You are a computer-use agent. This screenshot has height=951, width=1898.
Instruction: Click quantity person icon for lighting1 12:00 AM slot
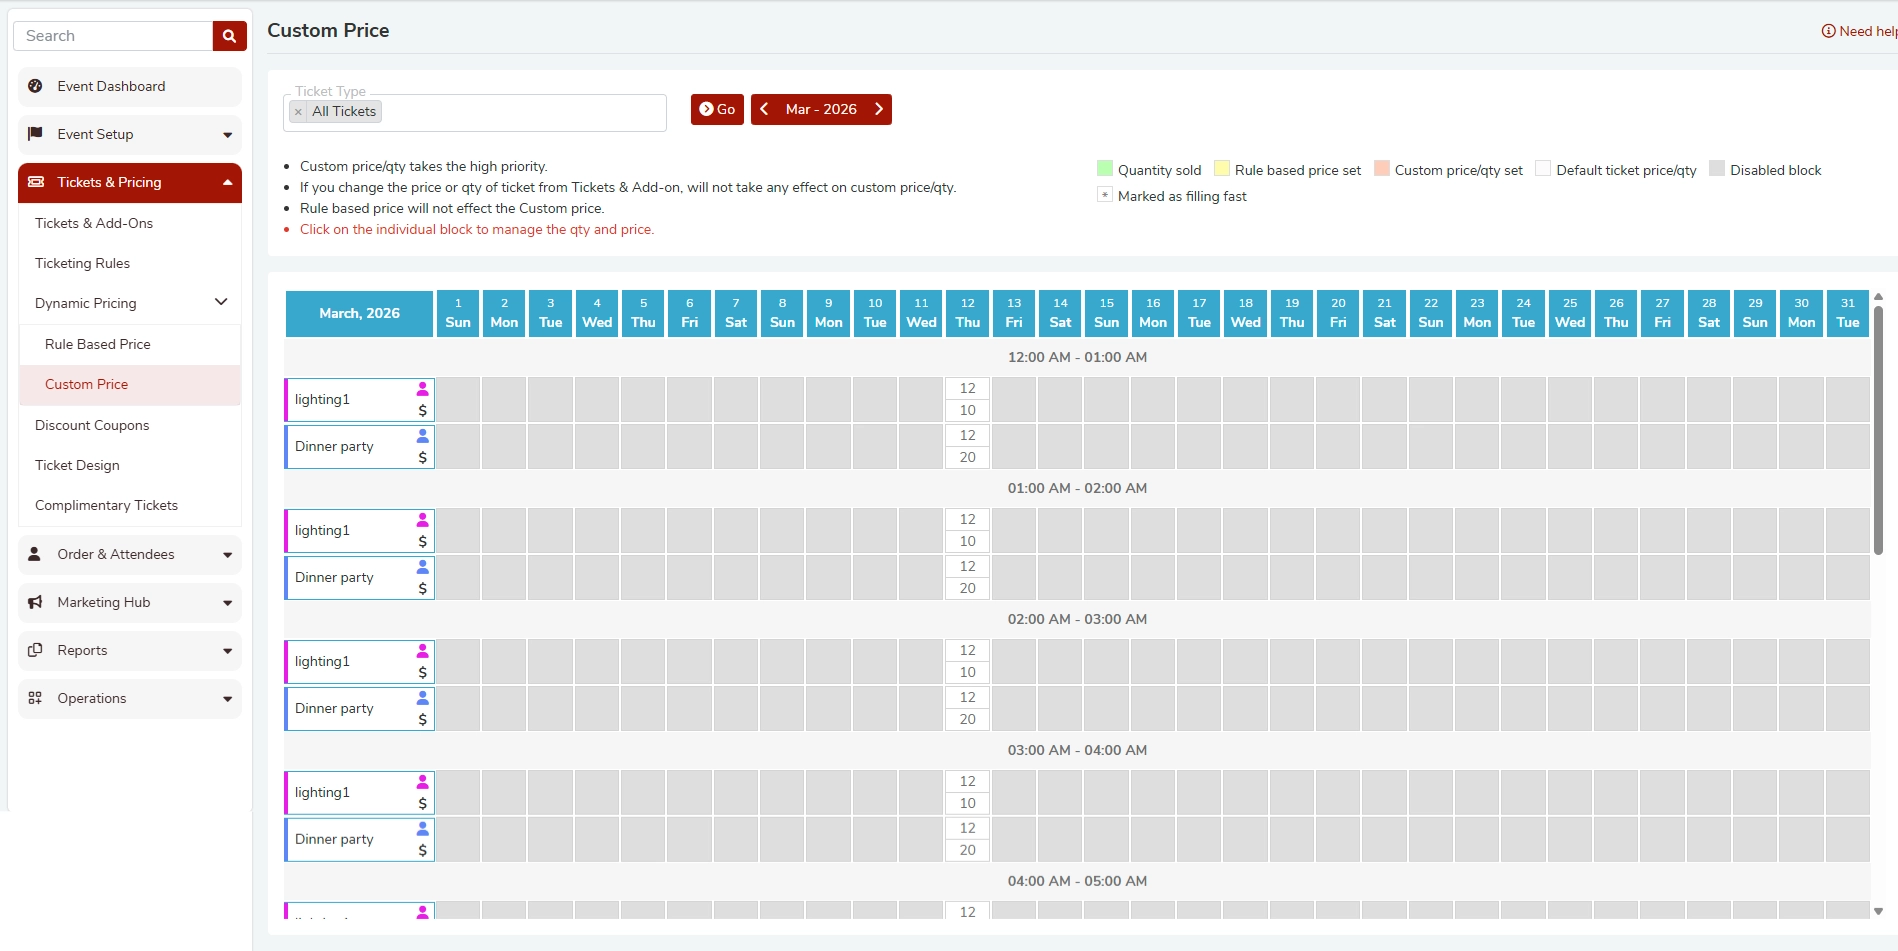pos(423,388)
